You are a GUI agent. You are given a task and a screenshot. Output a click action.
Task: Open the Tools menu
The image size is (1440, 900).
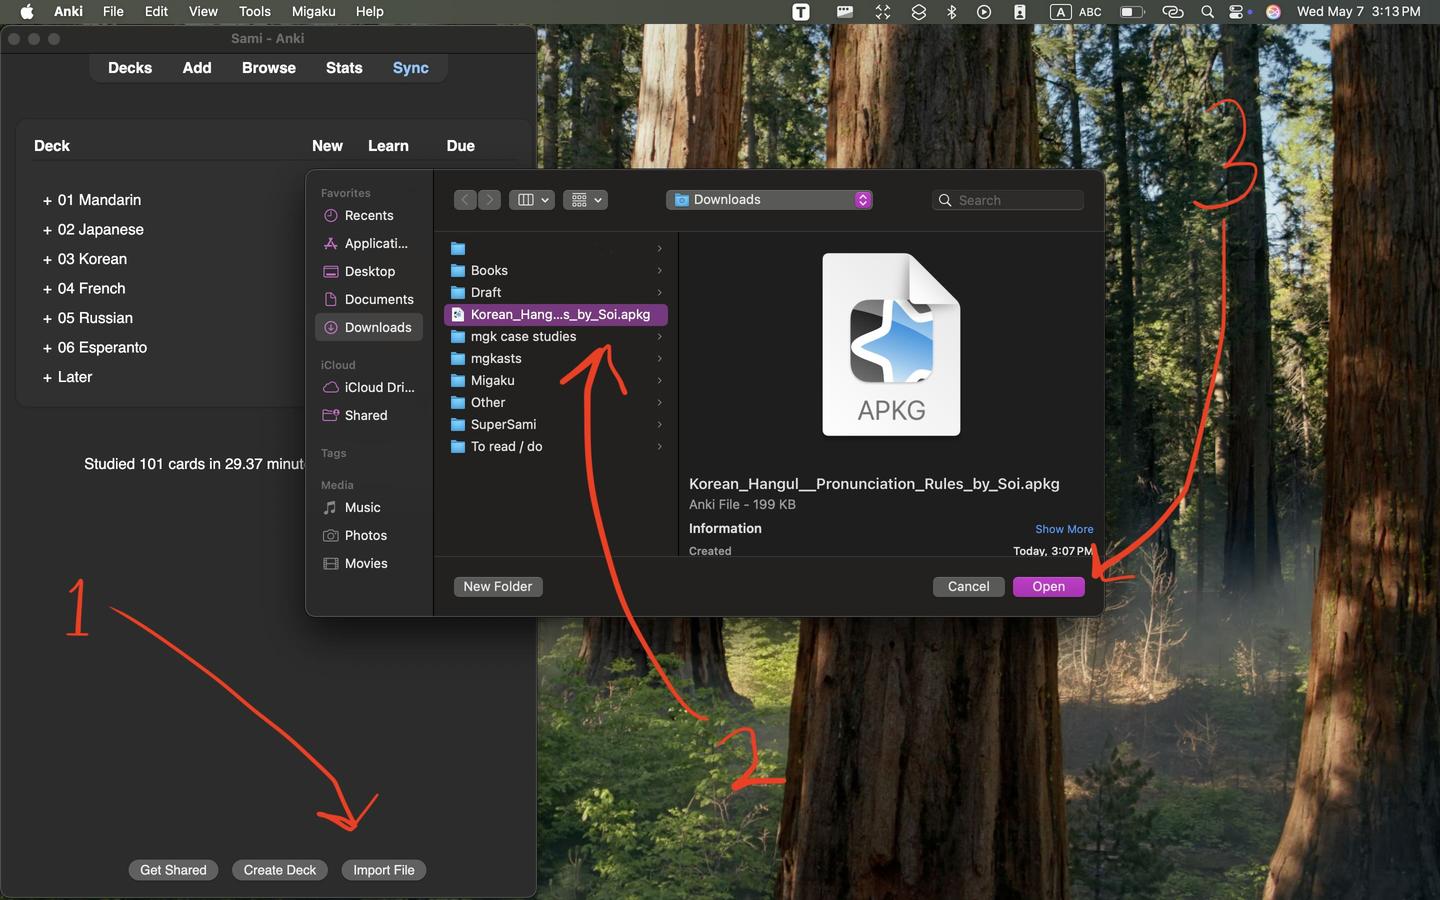click(254, 12)
